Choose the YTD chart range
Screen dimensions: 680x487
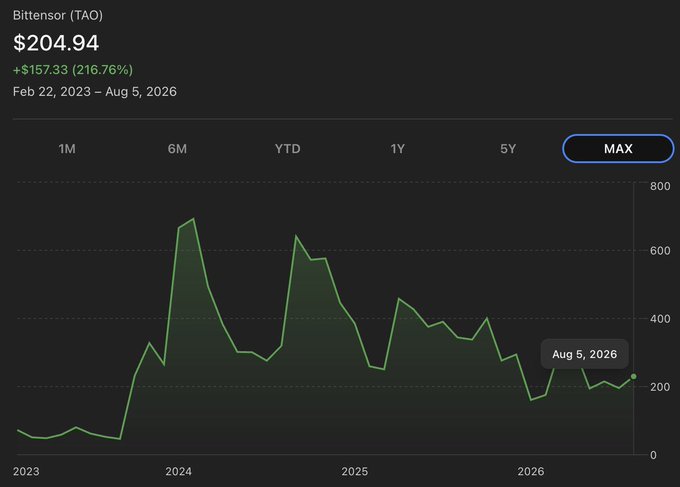pyautogui.click(x=288, y=149)
